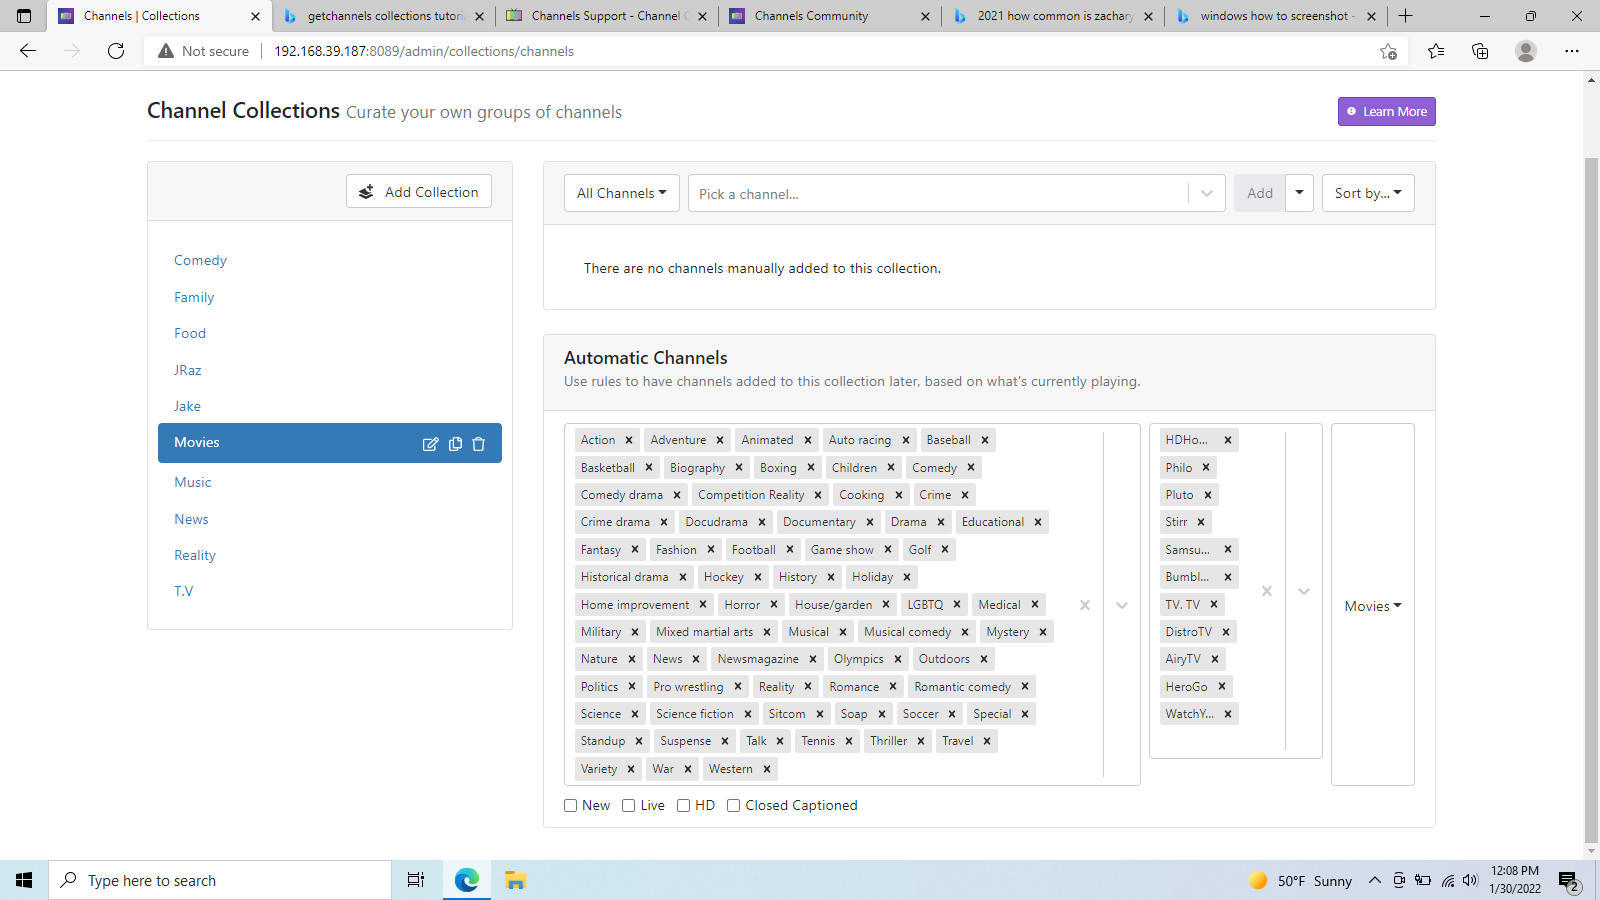Delete the Movies collection with trash icon
The height and width of the screenshot is (900, 1600).
tap(479, 444)
